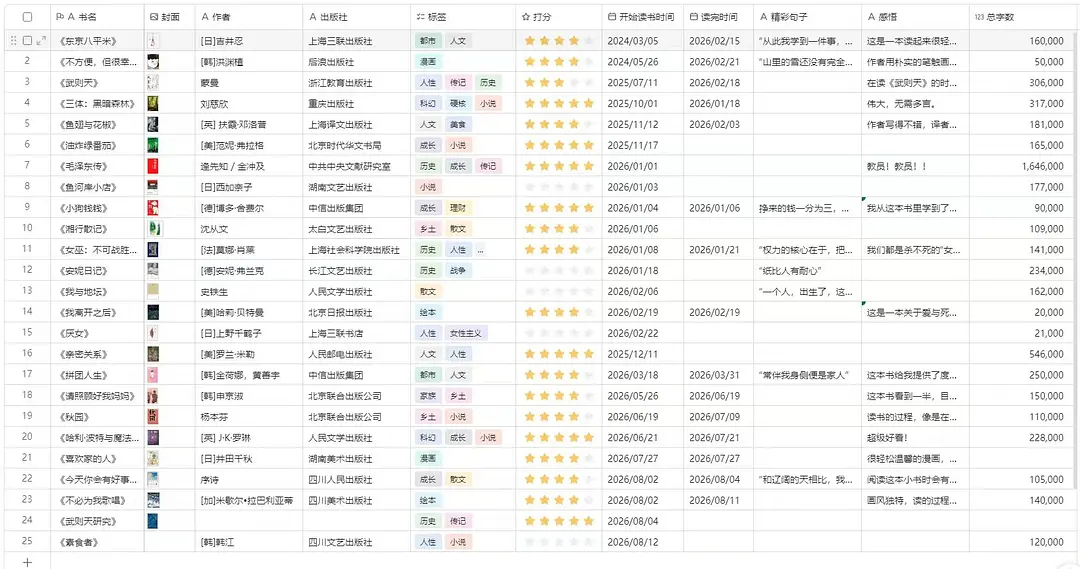Open the cover thumbnail of 《小狗钱钱》
Viewport: 1080px width, 569px height.
point(153,208)
